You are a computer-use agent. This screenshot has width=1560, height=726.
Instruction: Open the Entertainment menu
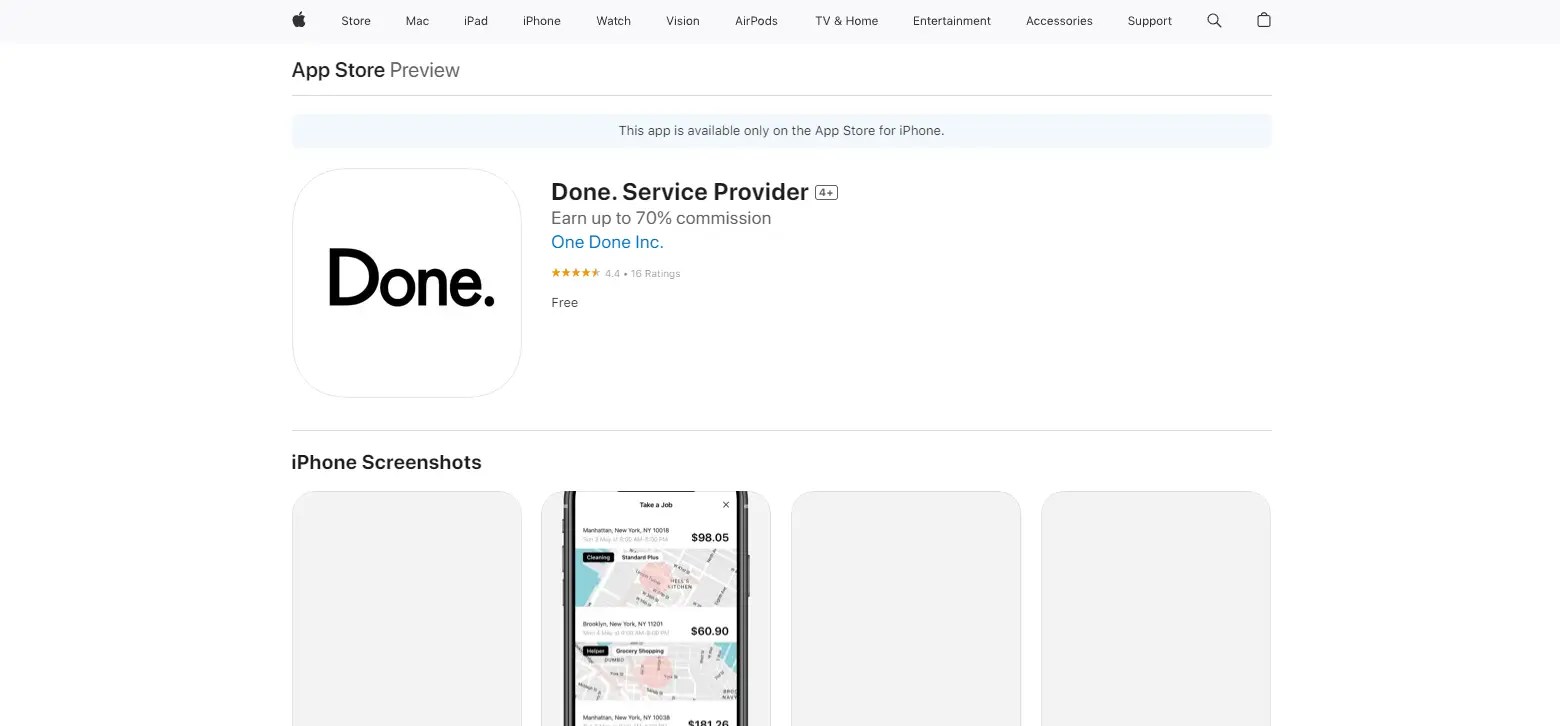(x=952, y=21)
